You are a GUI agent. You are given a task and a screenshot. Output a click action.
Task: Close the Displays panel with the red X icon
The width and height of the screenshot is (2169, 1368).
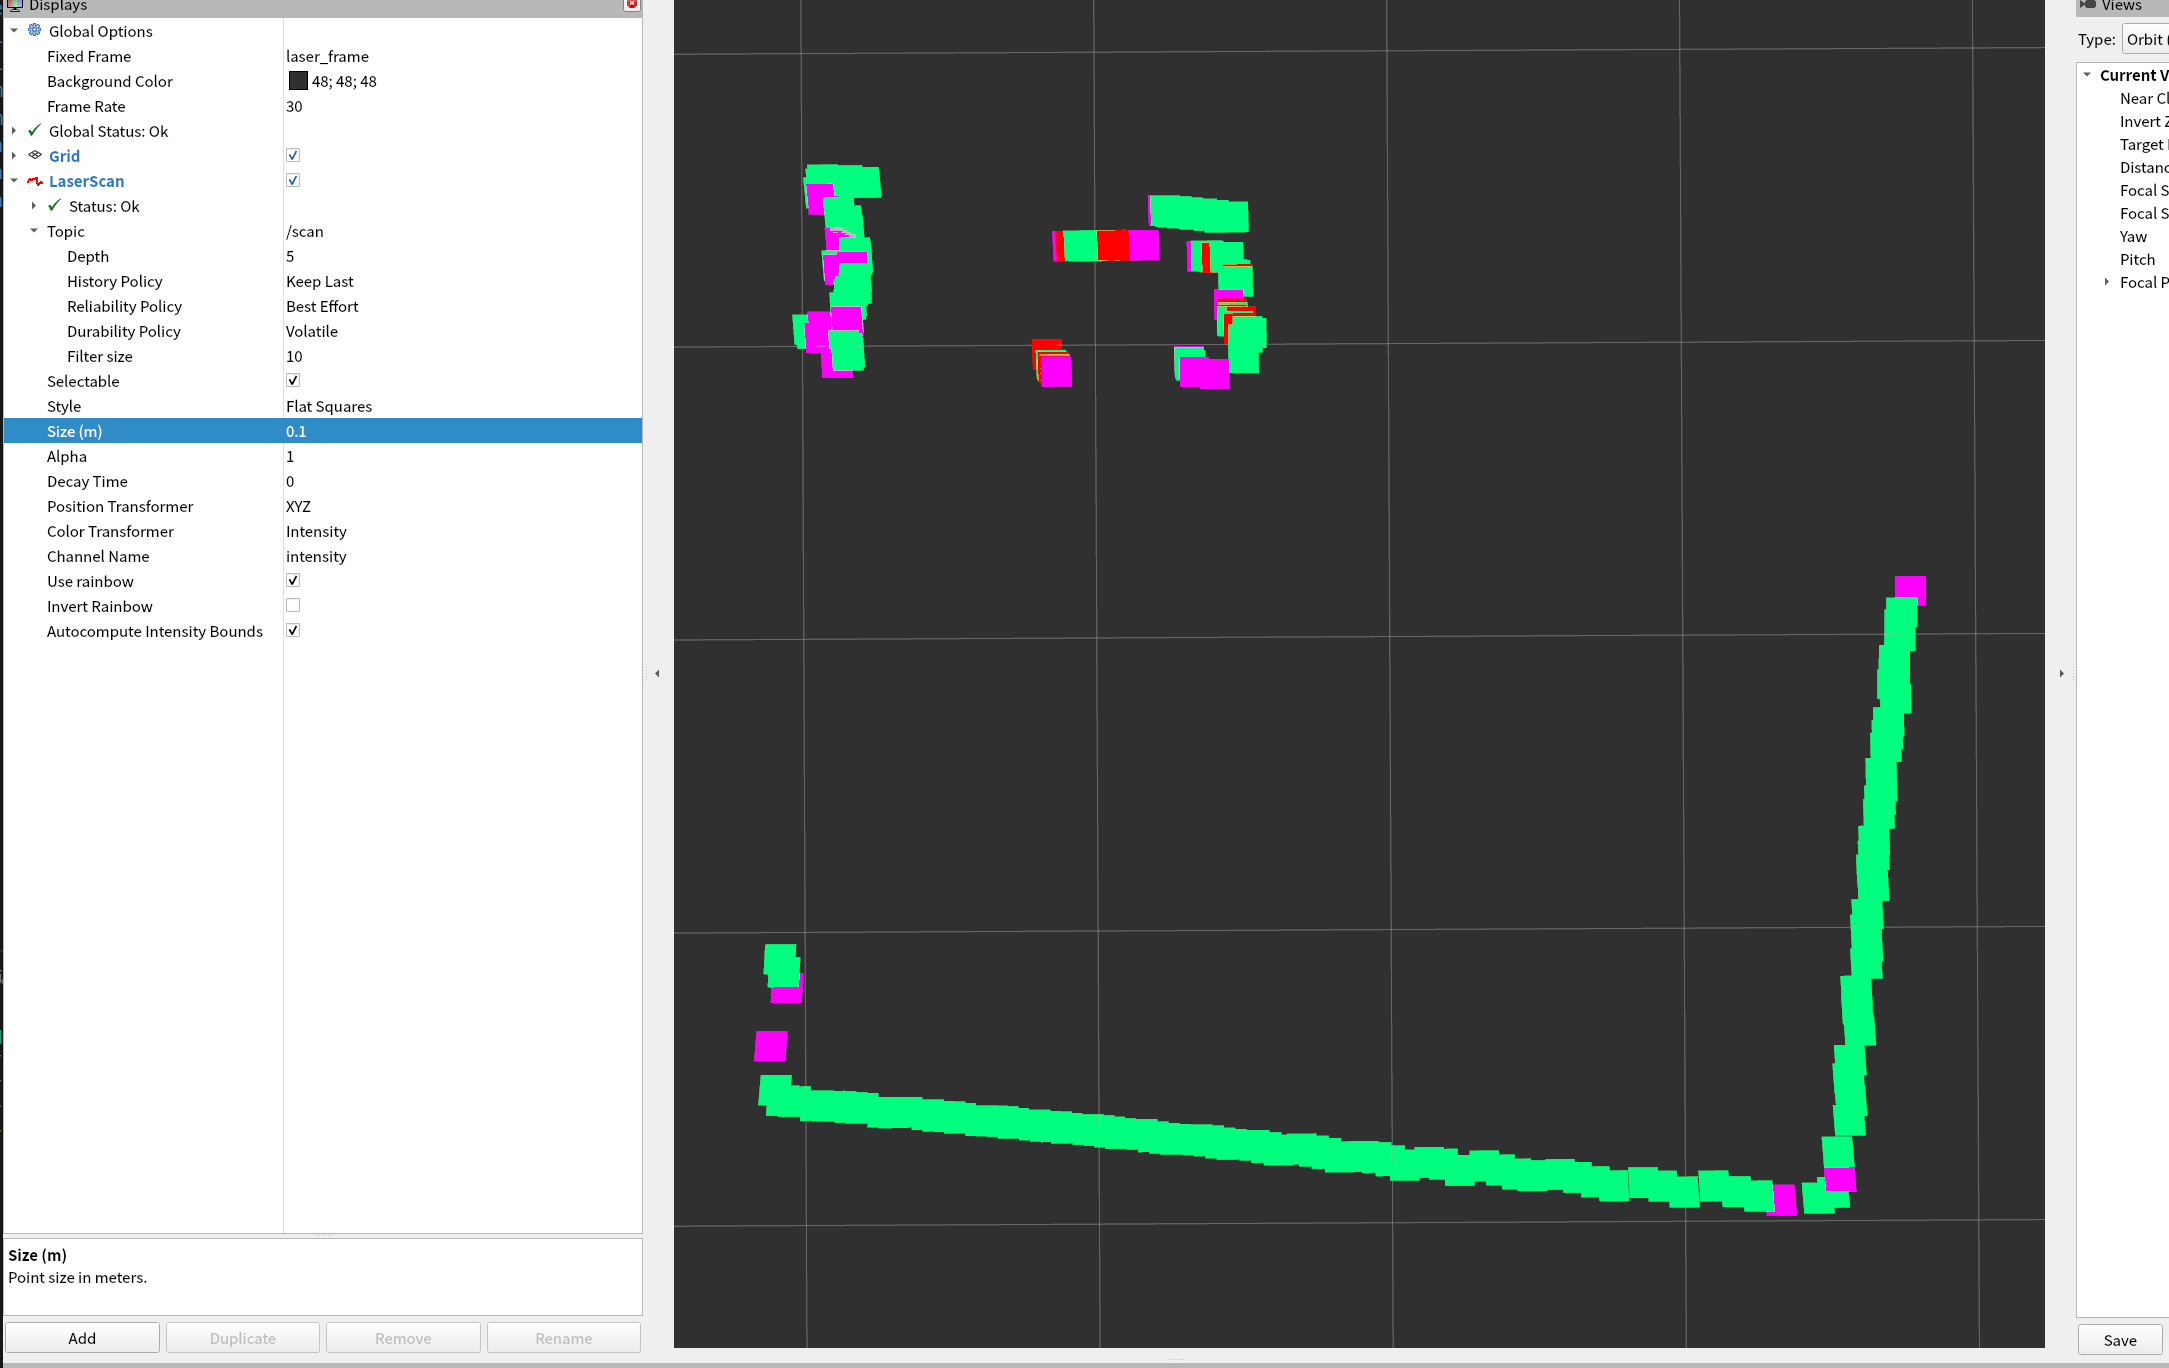631,5
